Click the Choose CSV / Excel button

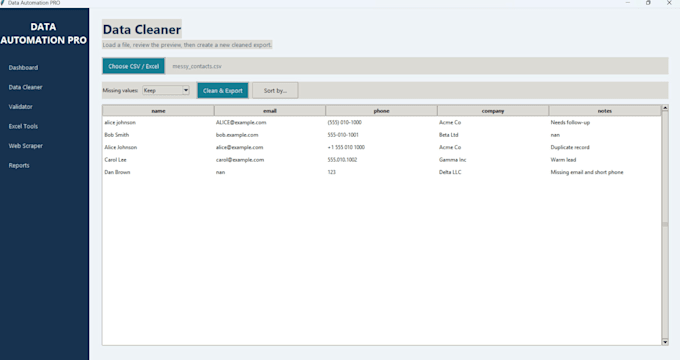tap(134, 66)
